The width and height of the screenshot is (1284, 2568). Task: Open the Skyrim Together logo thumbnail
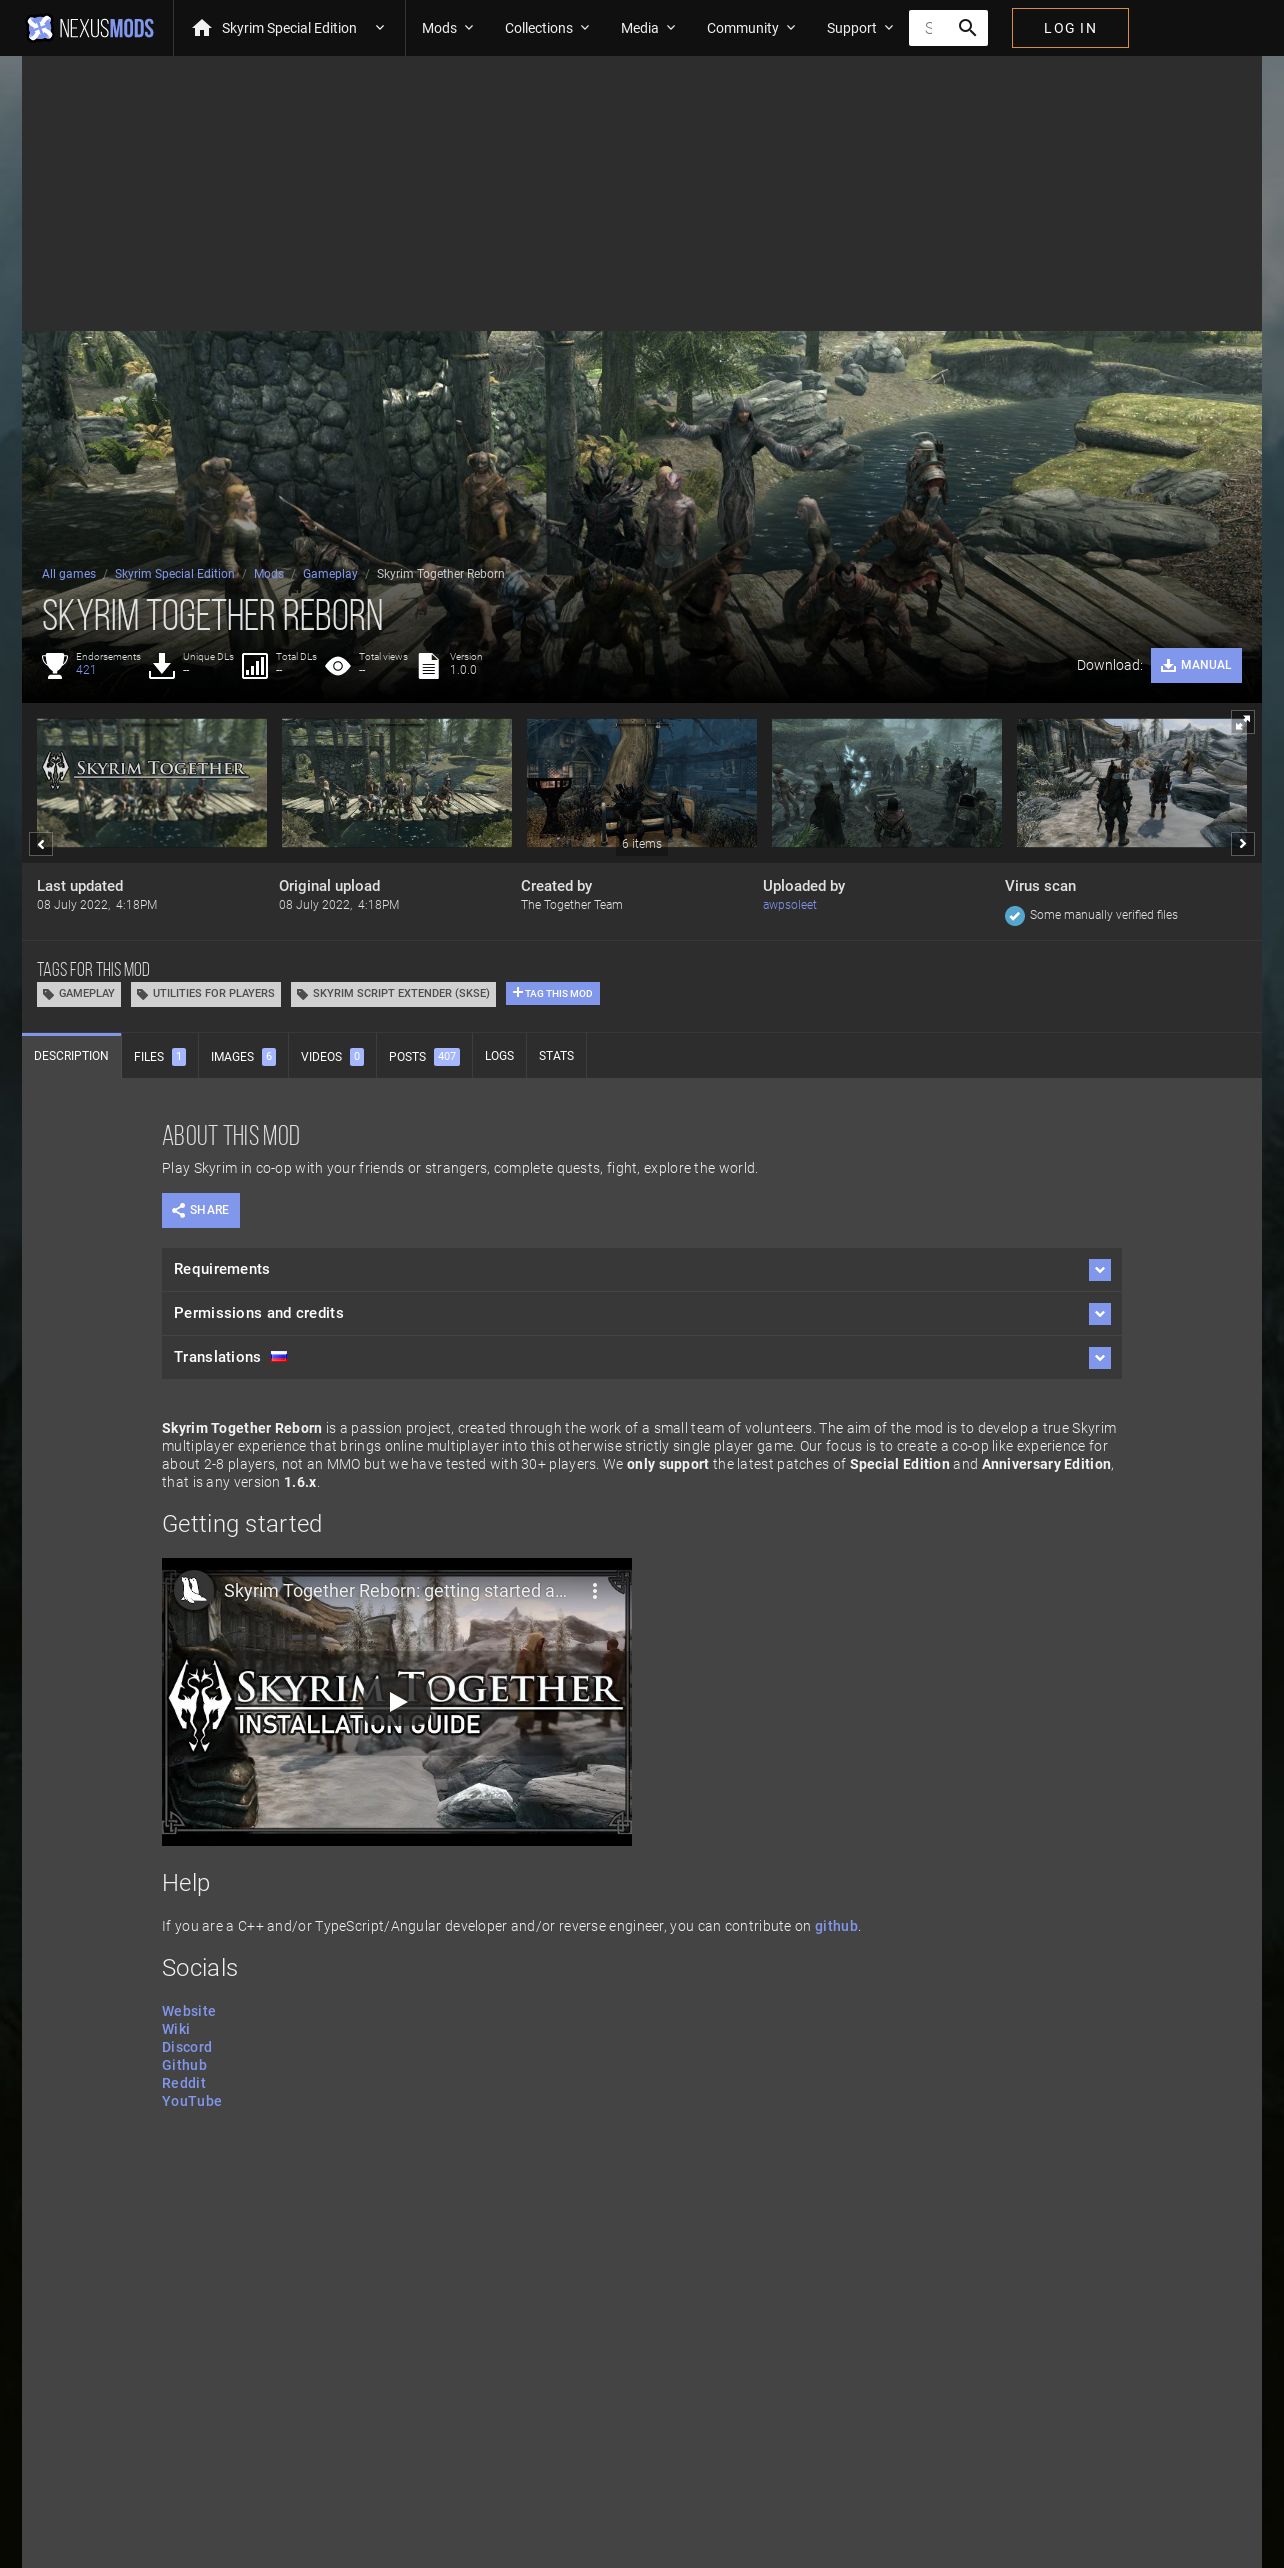(152, 783)
